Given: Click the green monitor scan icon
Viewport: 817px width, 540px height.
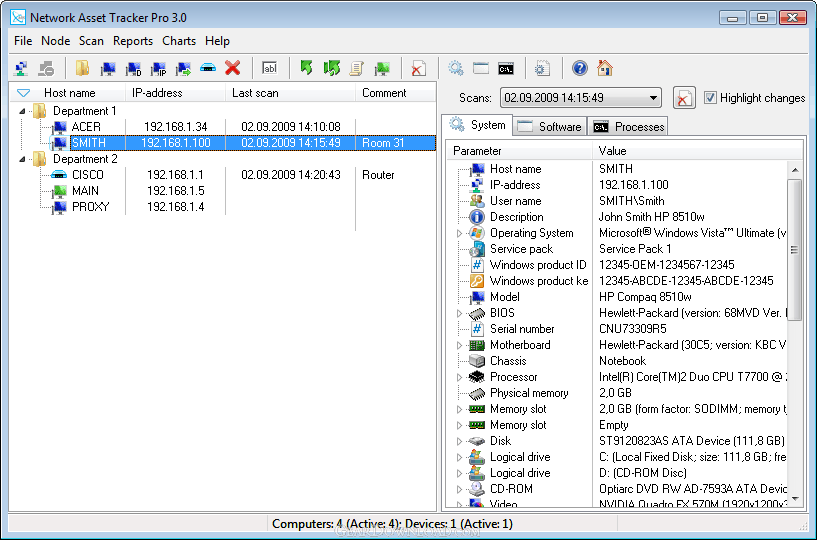Looking at the screenshot, I should [382, 68].
